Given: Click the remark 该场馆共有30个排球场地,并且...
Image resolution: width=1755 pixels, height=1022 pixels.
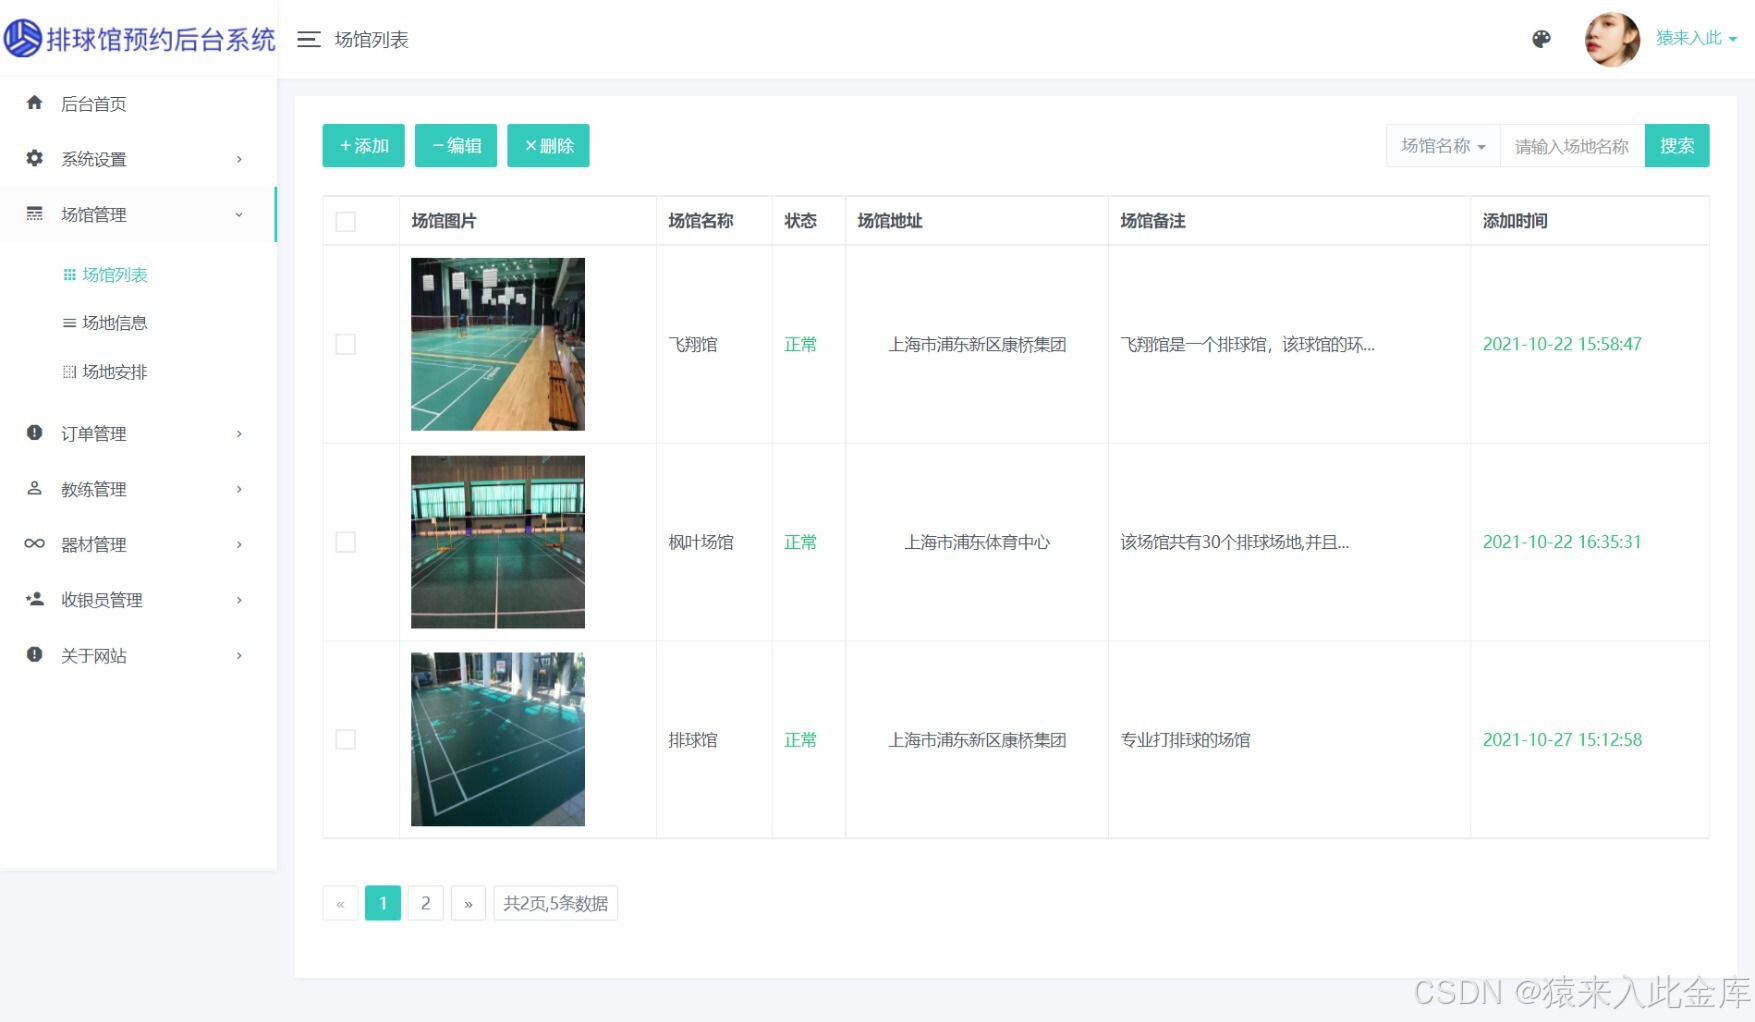Looking at the screenshot, I should 1235,542.
